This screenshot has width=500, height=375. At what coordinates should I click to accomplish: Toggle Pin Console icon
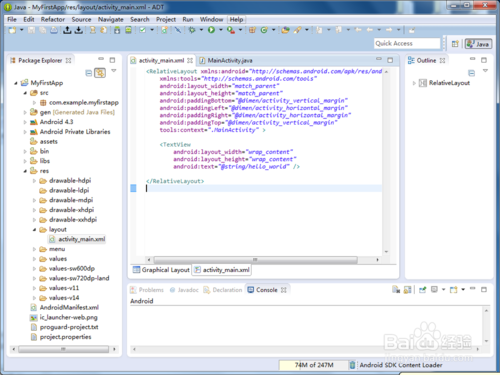point(423,290)
